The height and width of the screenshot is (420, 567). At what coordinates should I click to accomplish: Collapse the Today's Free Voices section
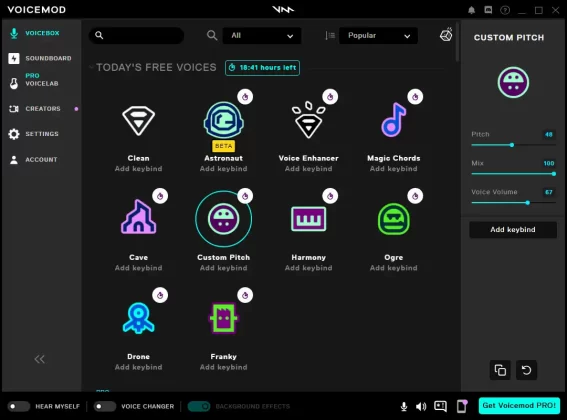coord(91,67)
